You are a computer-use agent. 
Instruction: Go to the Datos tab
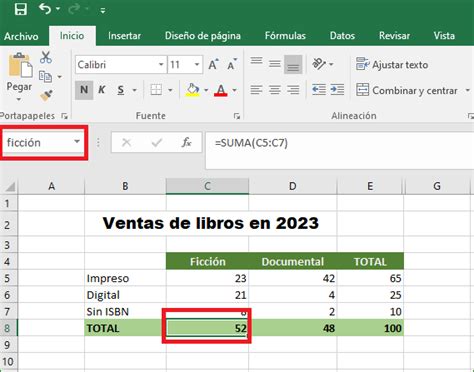[x=342, y=36]
